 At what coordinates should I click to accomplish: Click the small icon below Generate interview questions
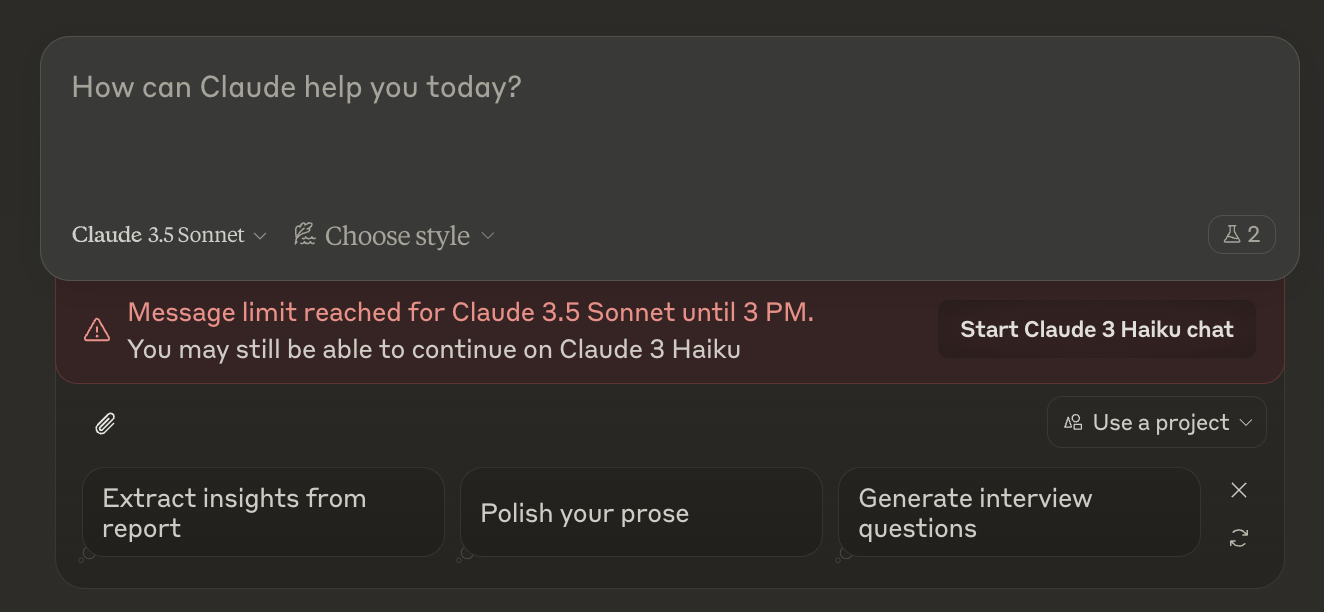click(843, 554)
